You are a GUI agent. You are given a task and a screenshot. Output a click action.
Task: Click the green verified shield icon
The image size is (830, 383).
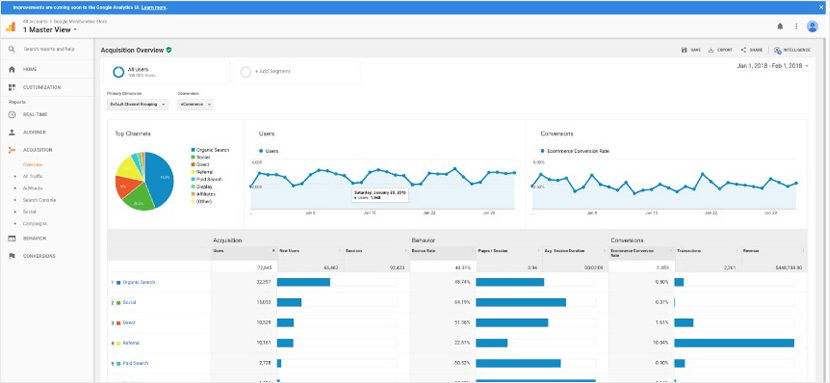coord(169,50)
